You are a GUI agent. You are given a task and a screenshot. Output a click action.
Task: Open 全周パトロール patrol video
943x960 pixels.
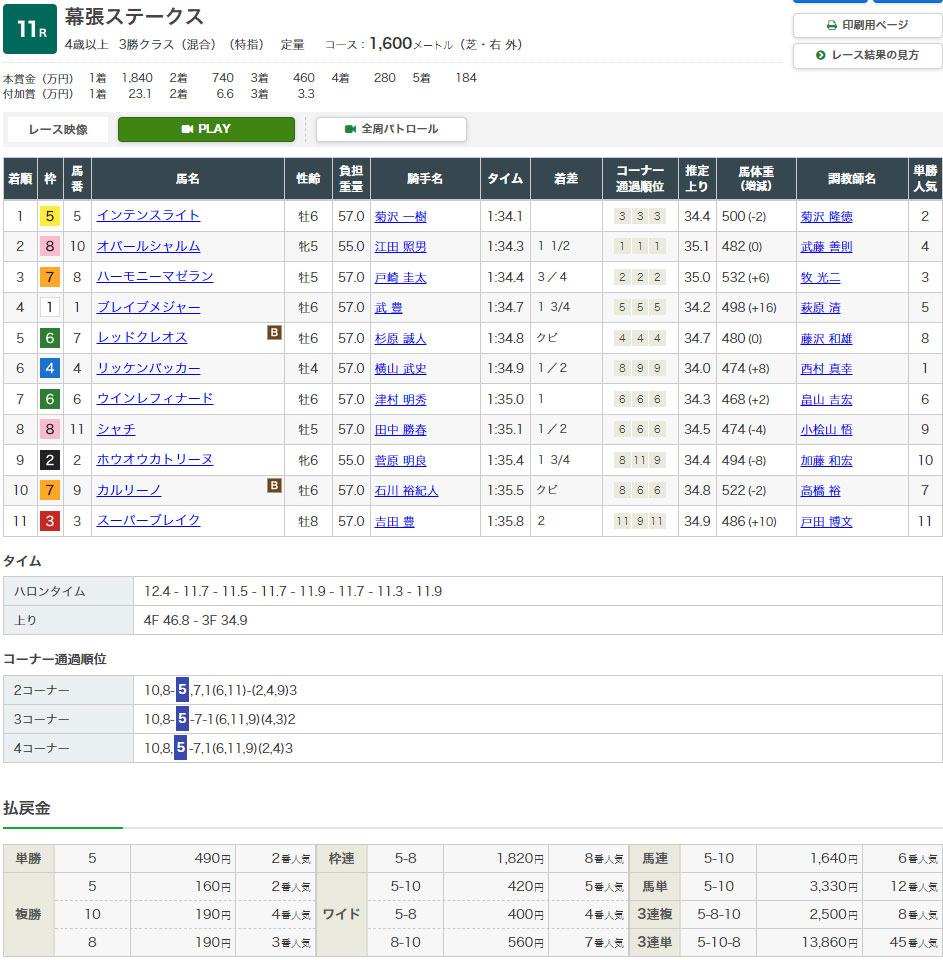(x=391, y=129)
